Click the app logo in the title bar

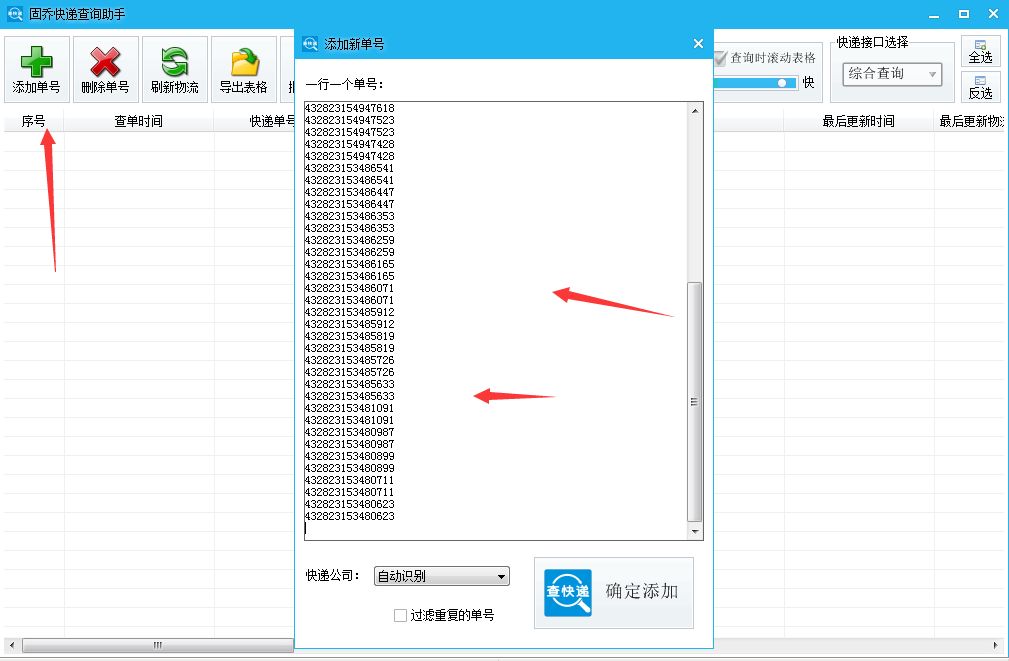click(12, 13)
